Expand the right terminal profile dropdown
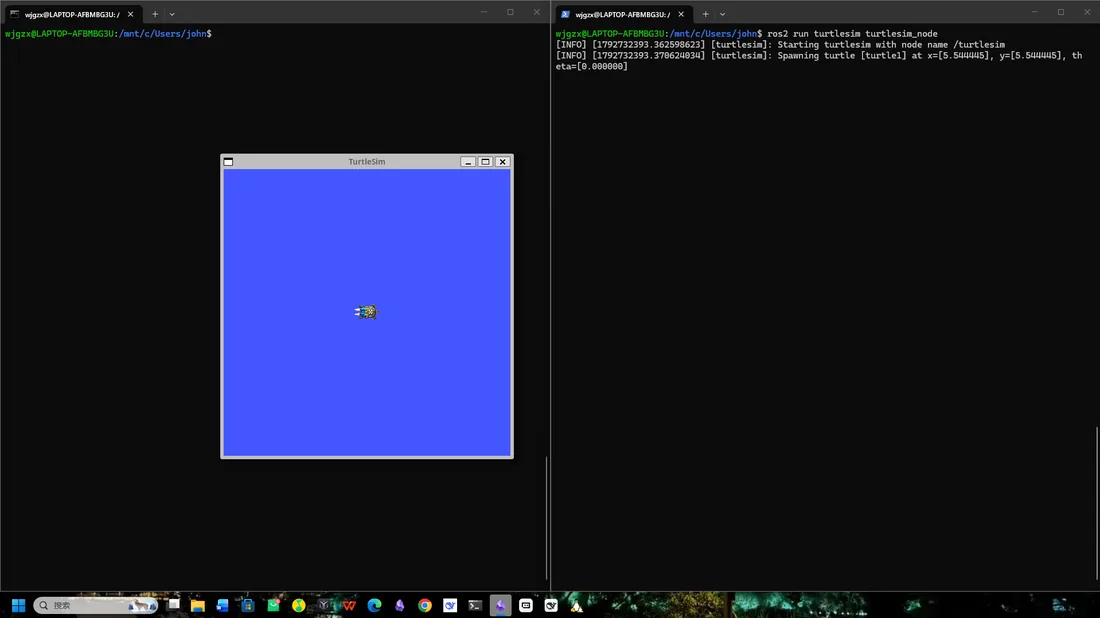Image resolution: width=1100 pixels, height=618 pixels. coord(723,14)
